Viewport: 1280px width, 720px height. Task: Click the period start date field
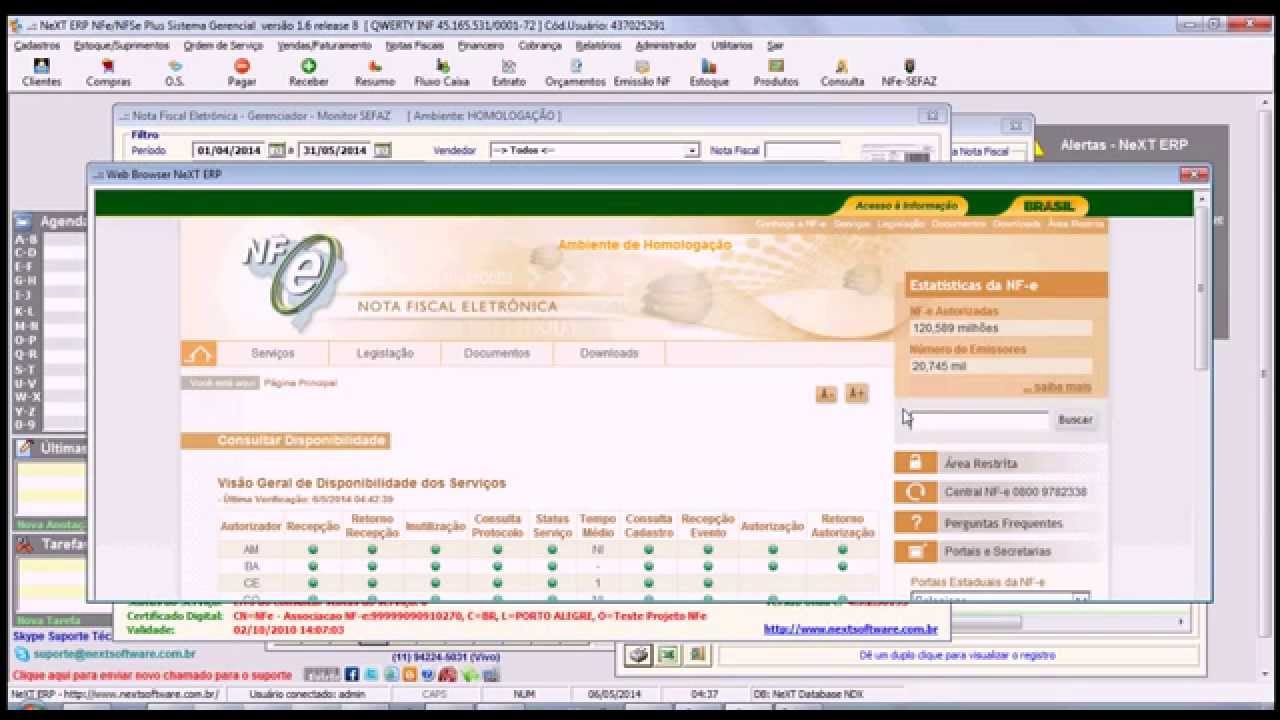(229, 150)
